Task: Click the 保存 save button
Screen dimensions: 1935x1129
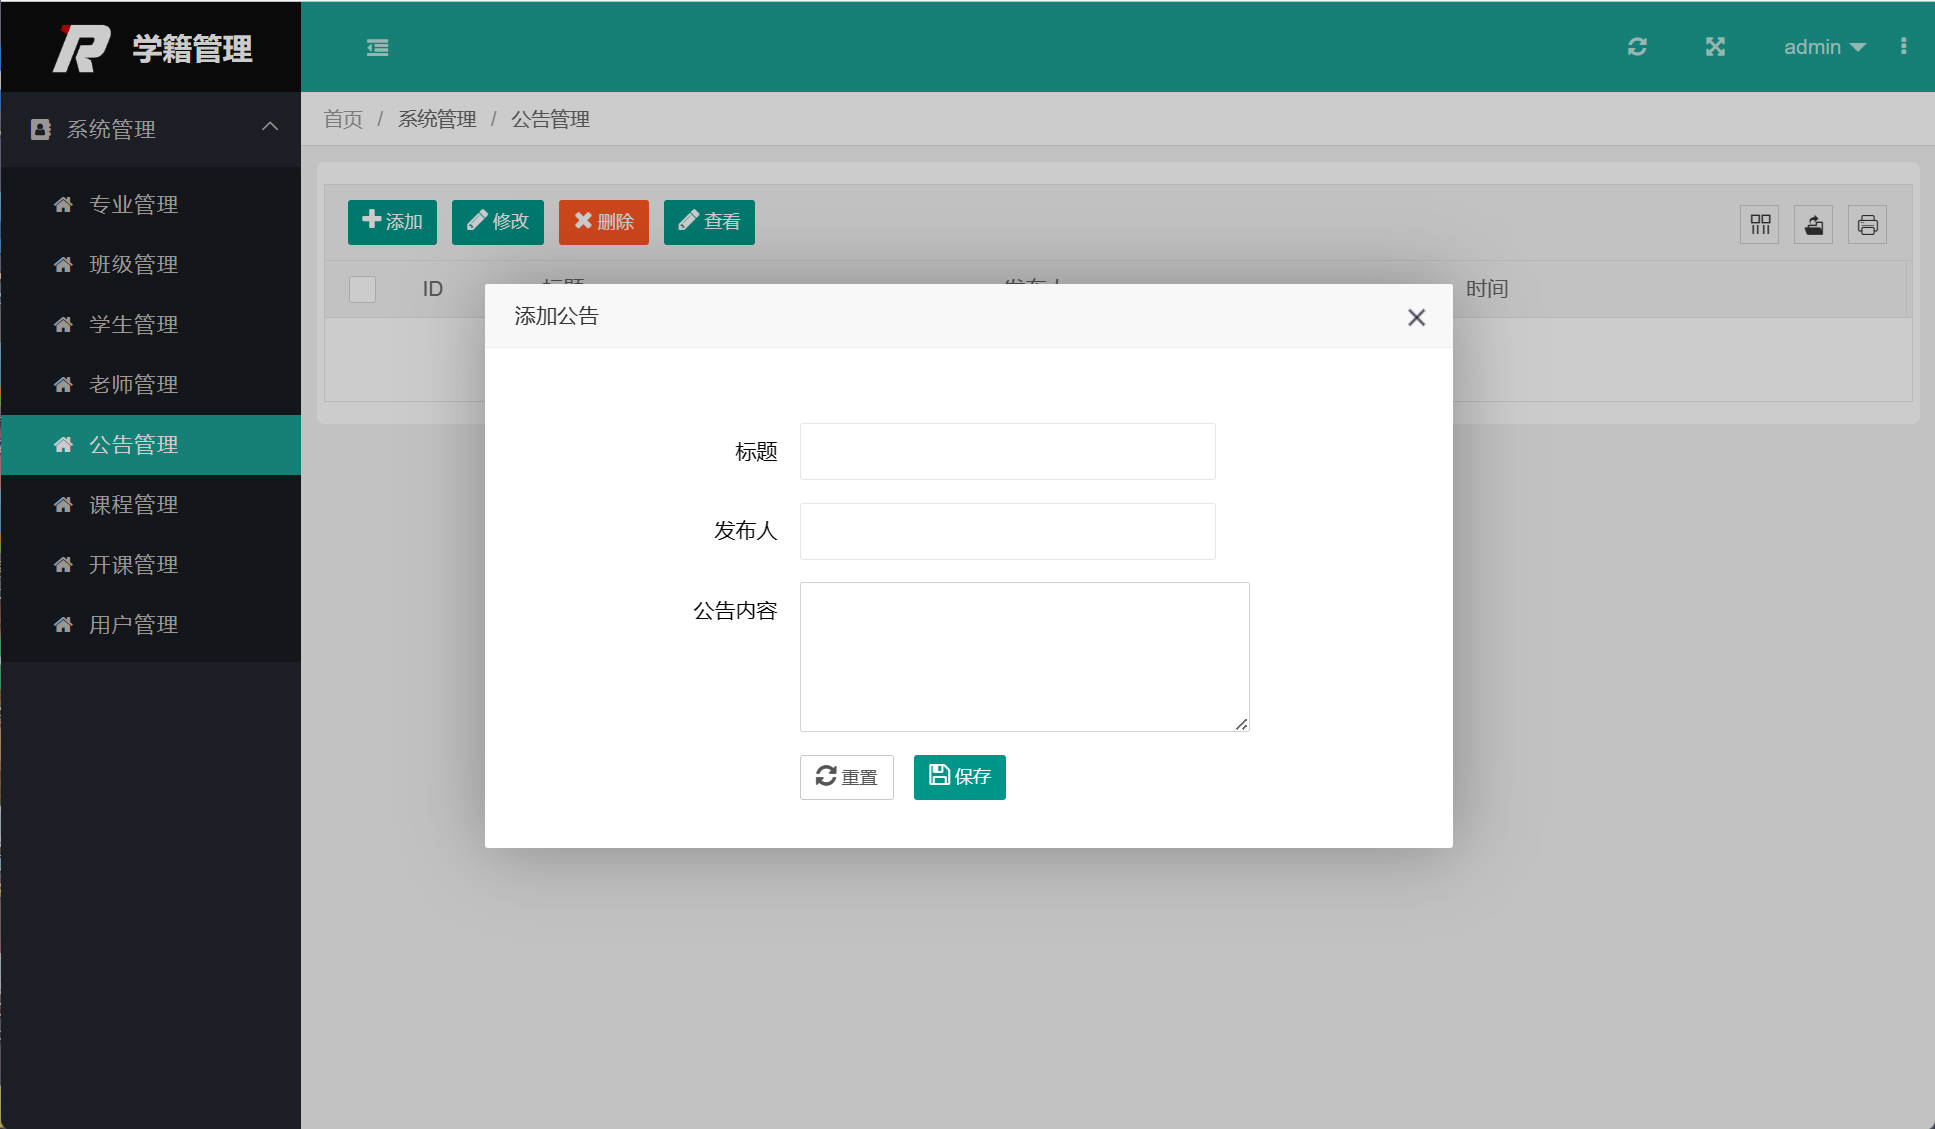Action: coord(959,777)
